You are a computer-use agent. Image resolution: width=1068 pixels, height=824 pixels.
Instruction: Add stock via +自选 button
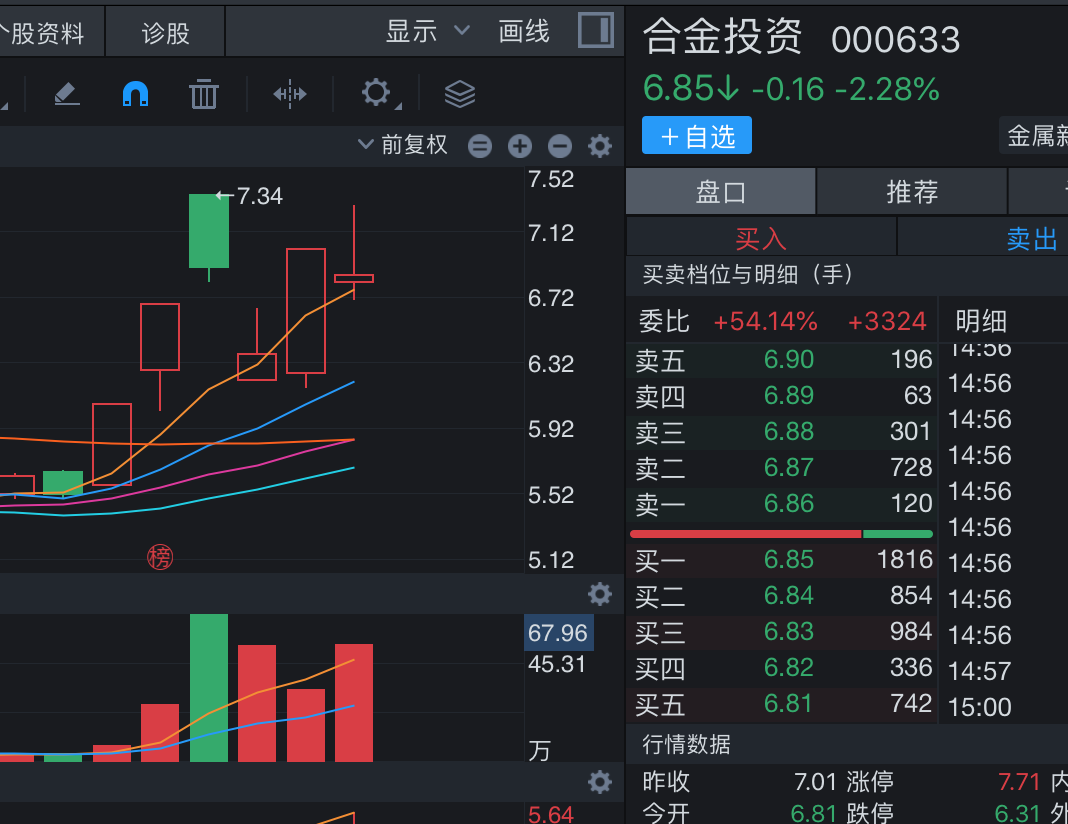697,136
